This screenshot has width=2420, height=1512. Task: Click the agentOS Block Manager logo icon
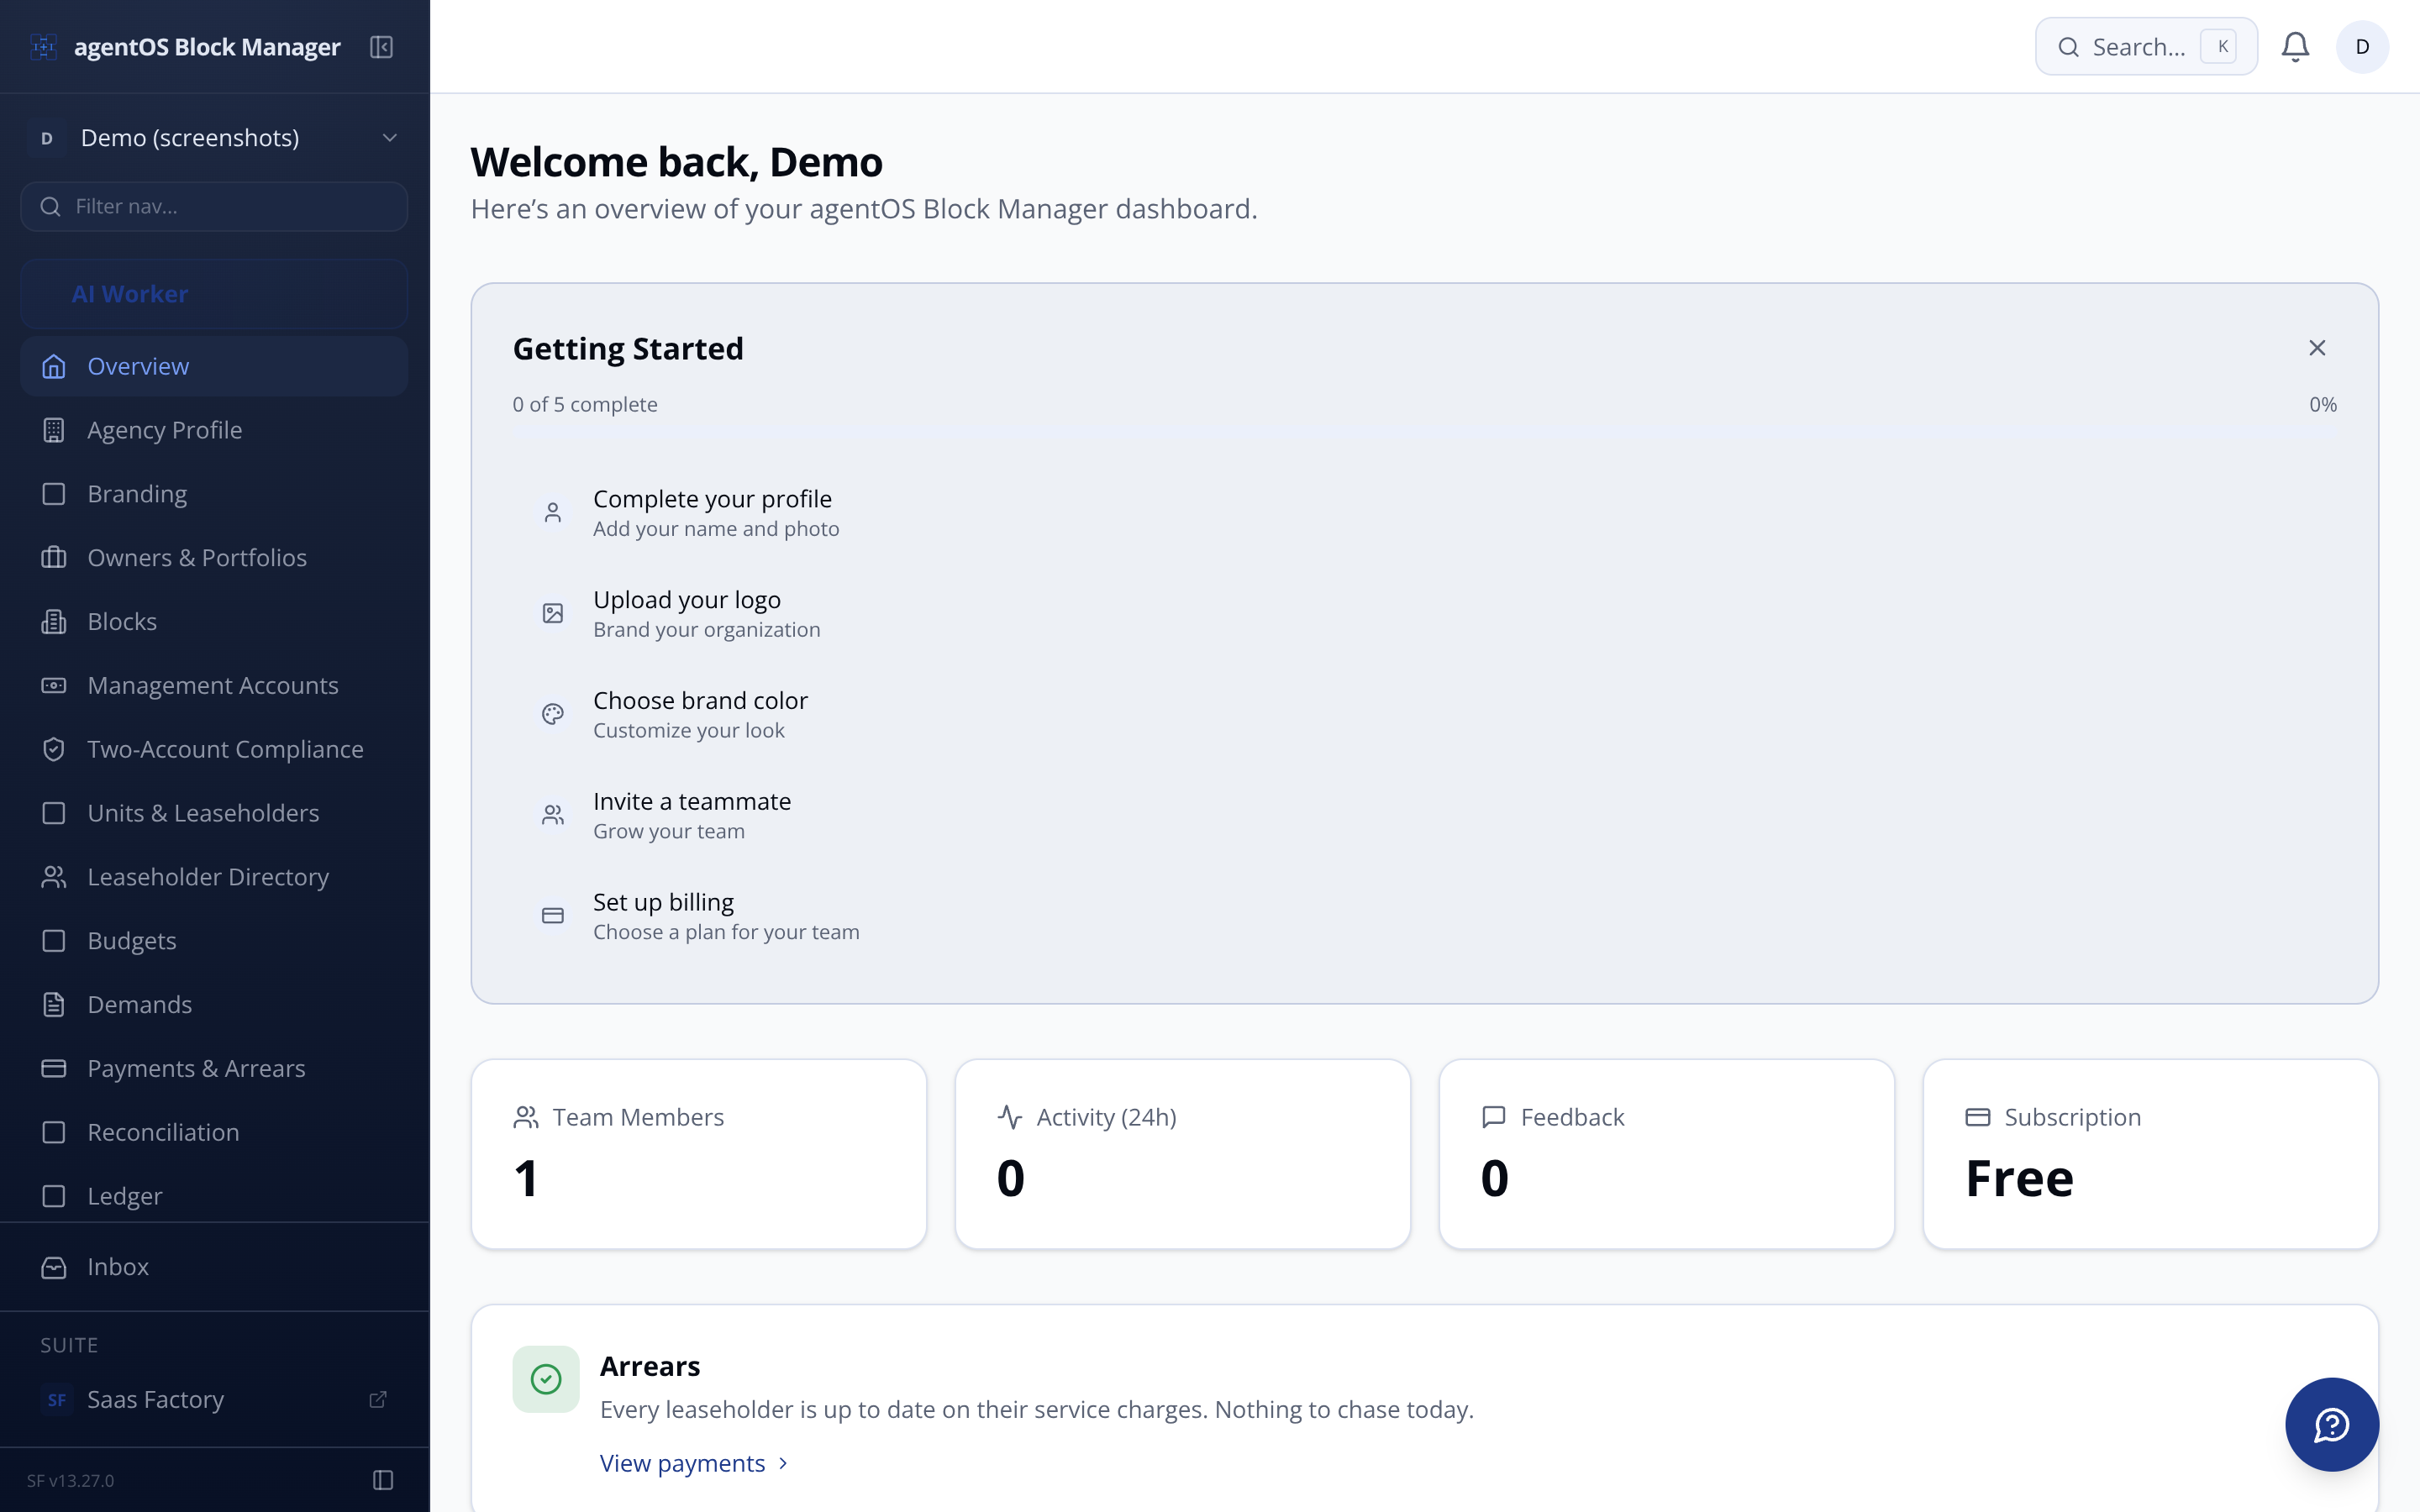point(44,47)
